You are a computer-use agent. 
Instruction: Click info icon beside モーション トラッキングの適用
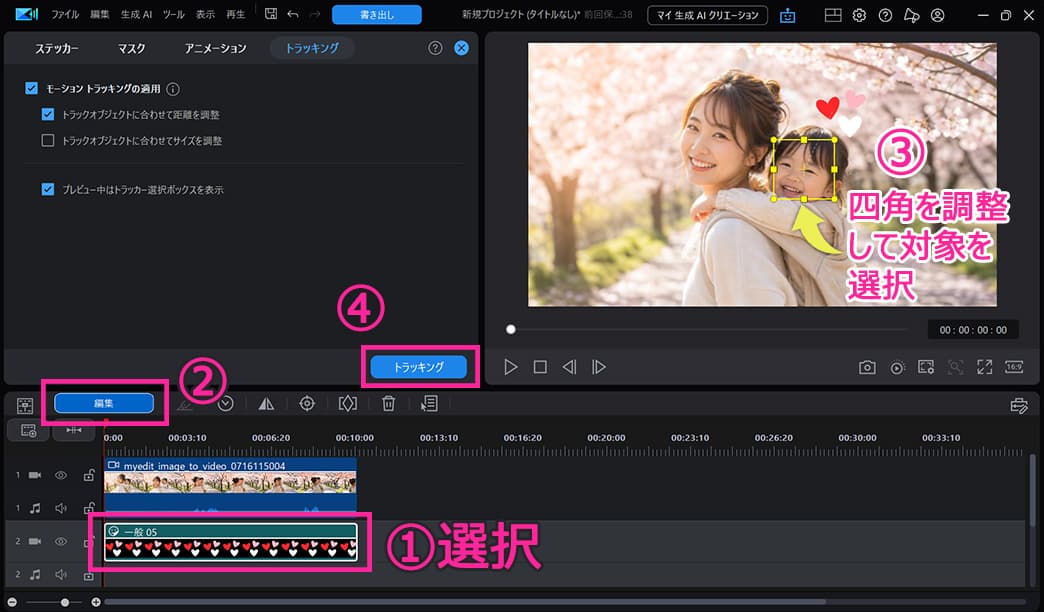click(x=173, y=89)
